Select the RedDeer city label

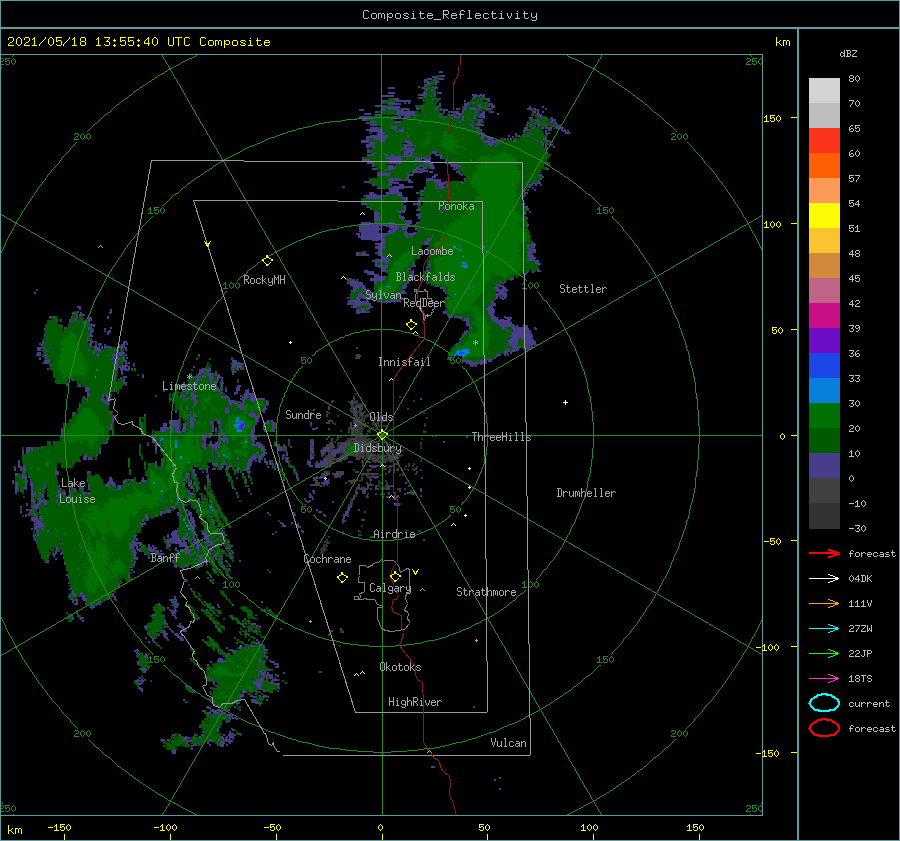click(x=424, y=303)
